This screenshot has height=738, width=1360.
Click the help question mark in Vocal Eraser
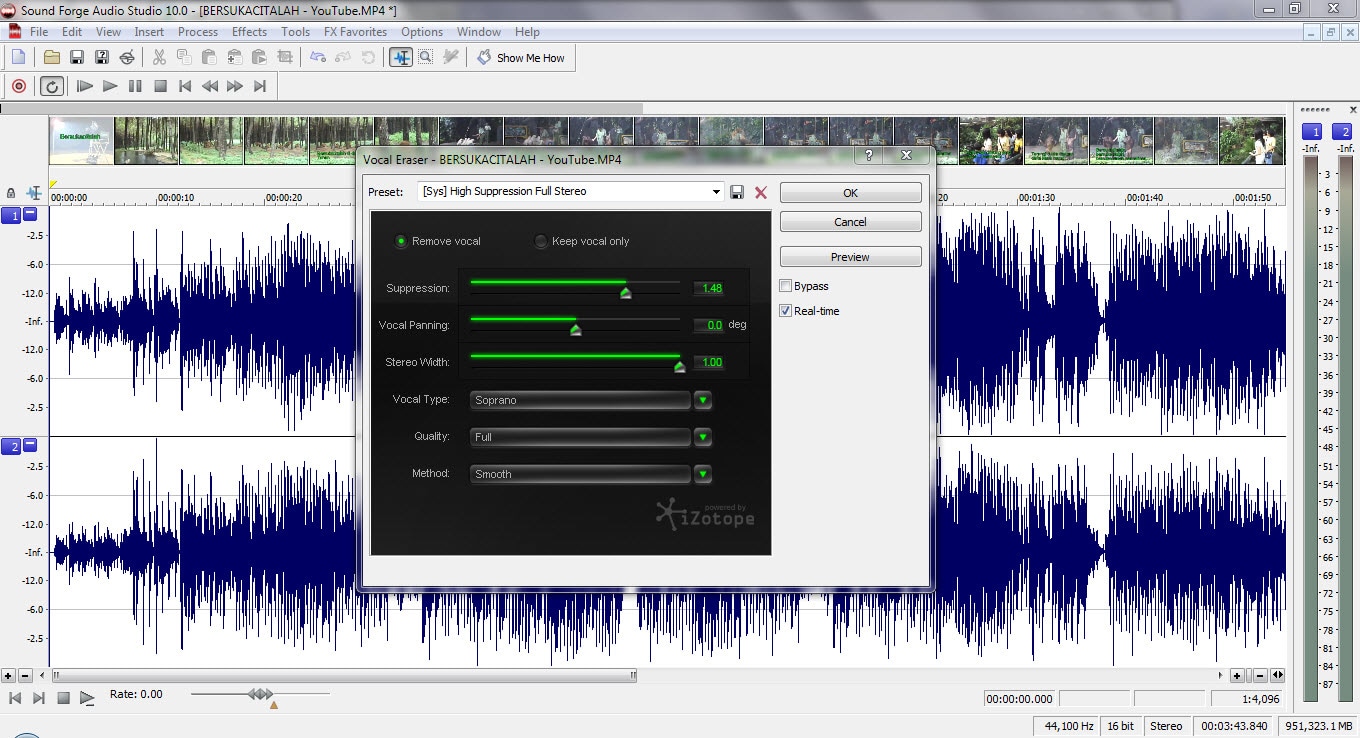click(x=868, y=156)
